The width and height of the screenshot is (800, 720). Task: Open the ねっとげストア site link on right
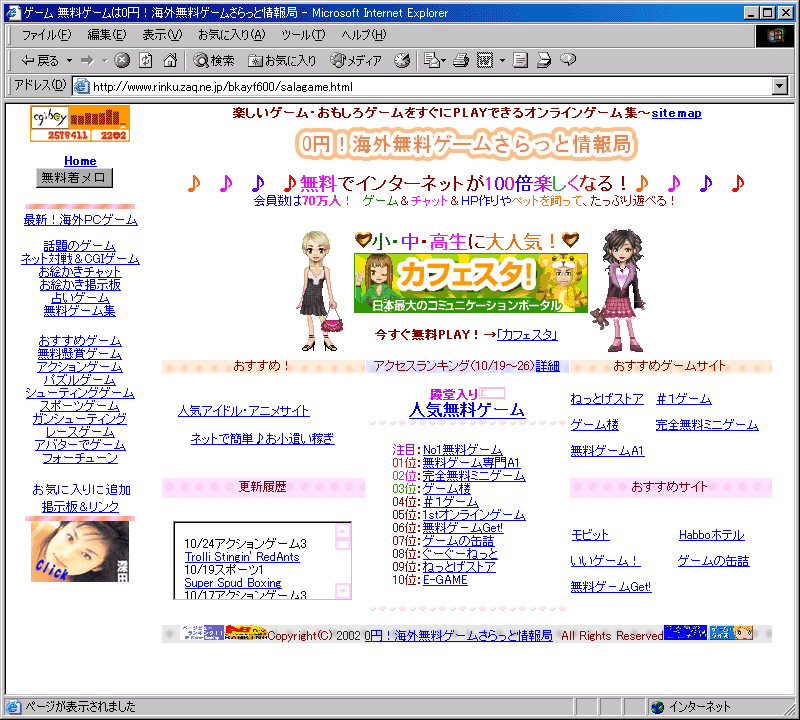[x=607, y=399]
